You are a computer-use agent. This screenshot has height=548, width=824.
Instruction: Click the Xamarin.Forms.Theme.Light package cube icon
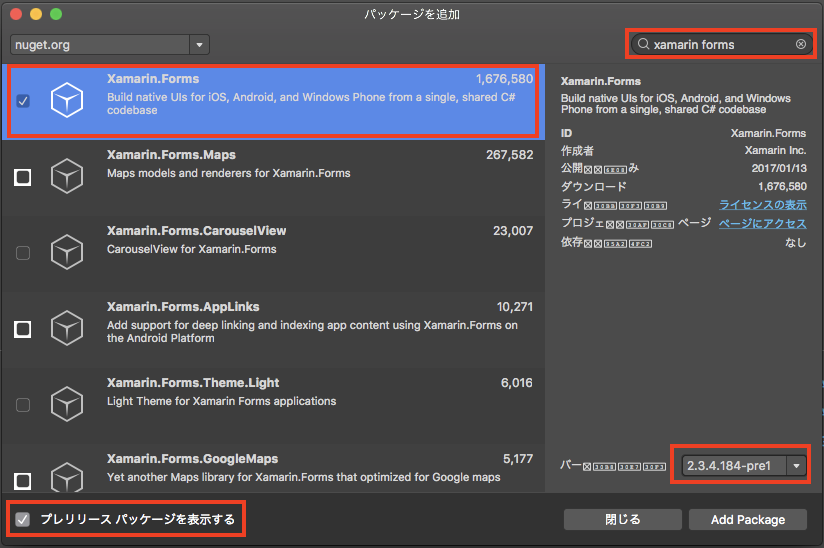click(67, 404)
